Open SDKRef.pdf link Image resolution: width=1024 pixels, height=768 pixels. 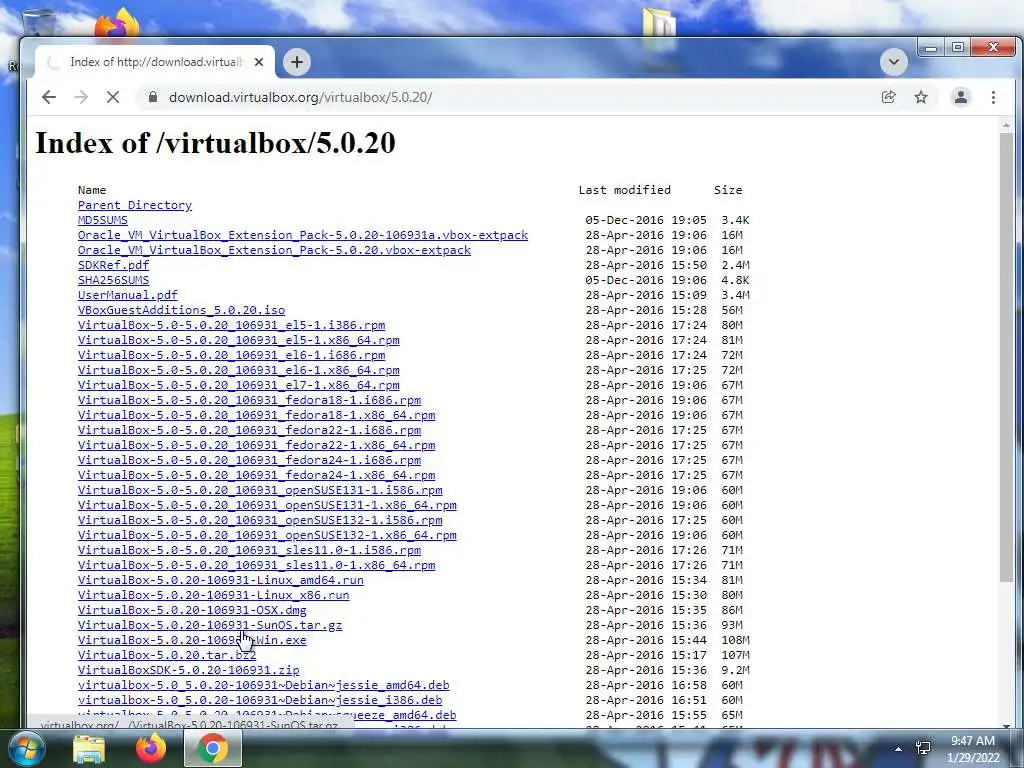coord(113,265)
